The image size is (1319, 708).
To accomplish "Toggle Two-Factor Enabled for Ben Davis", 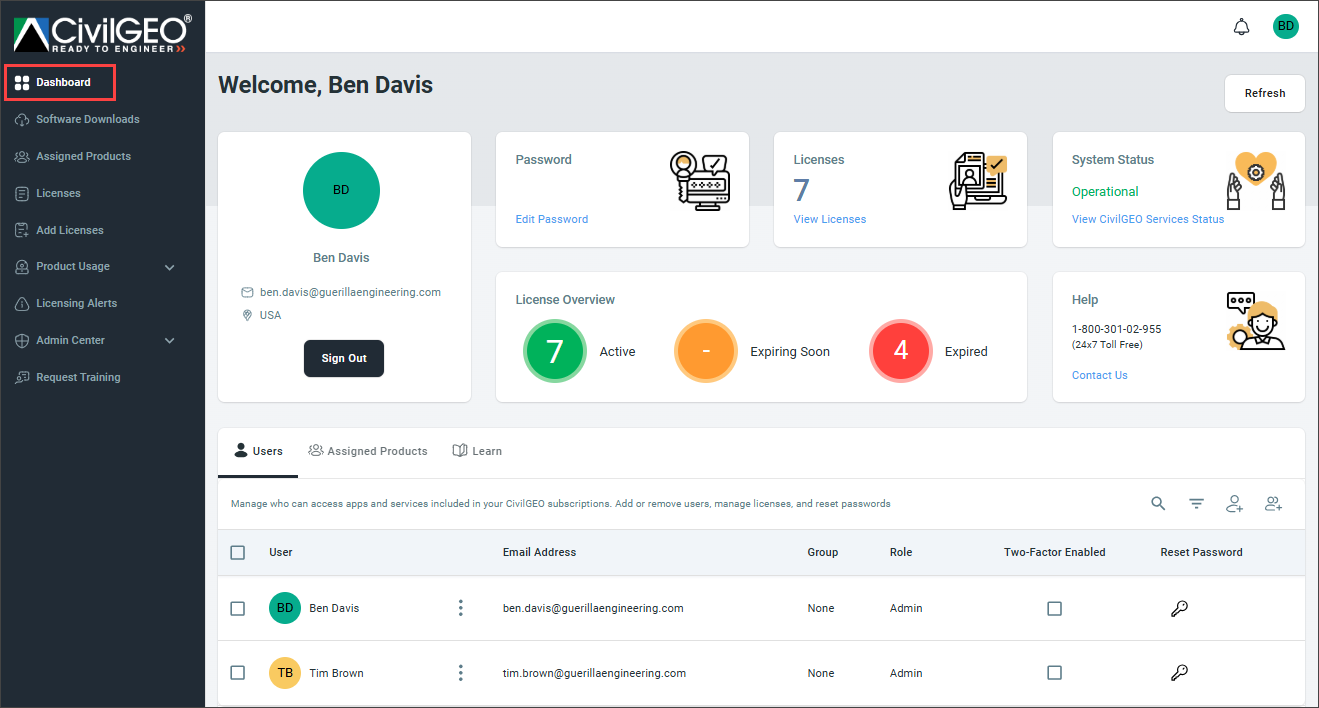I will point(1054,608).
